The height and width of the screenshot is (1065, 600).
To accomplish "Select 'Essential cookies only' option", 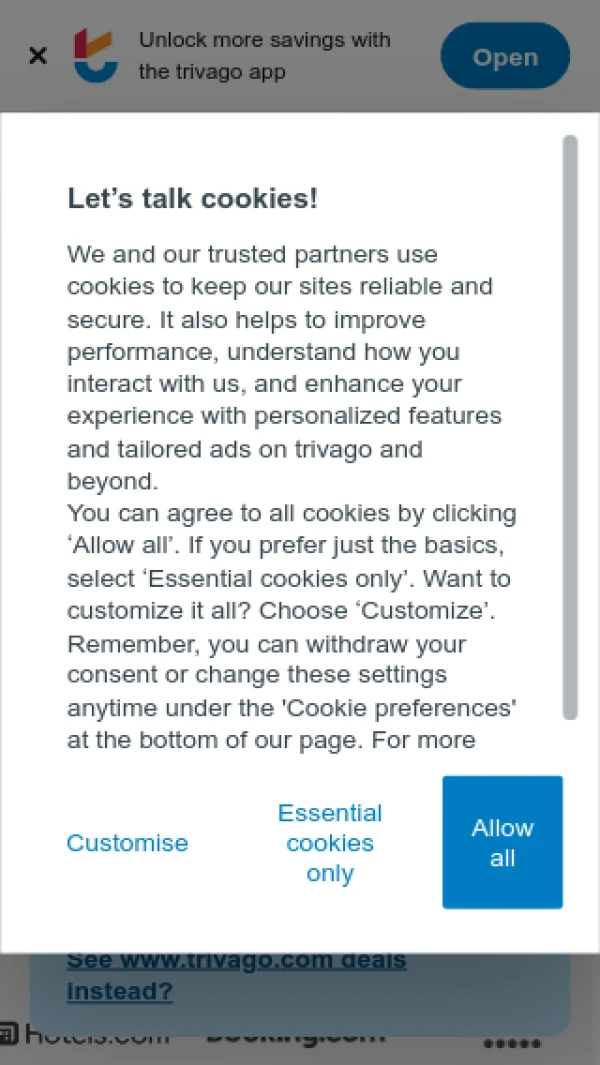I will [330, 843].
